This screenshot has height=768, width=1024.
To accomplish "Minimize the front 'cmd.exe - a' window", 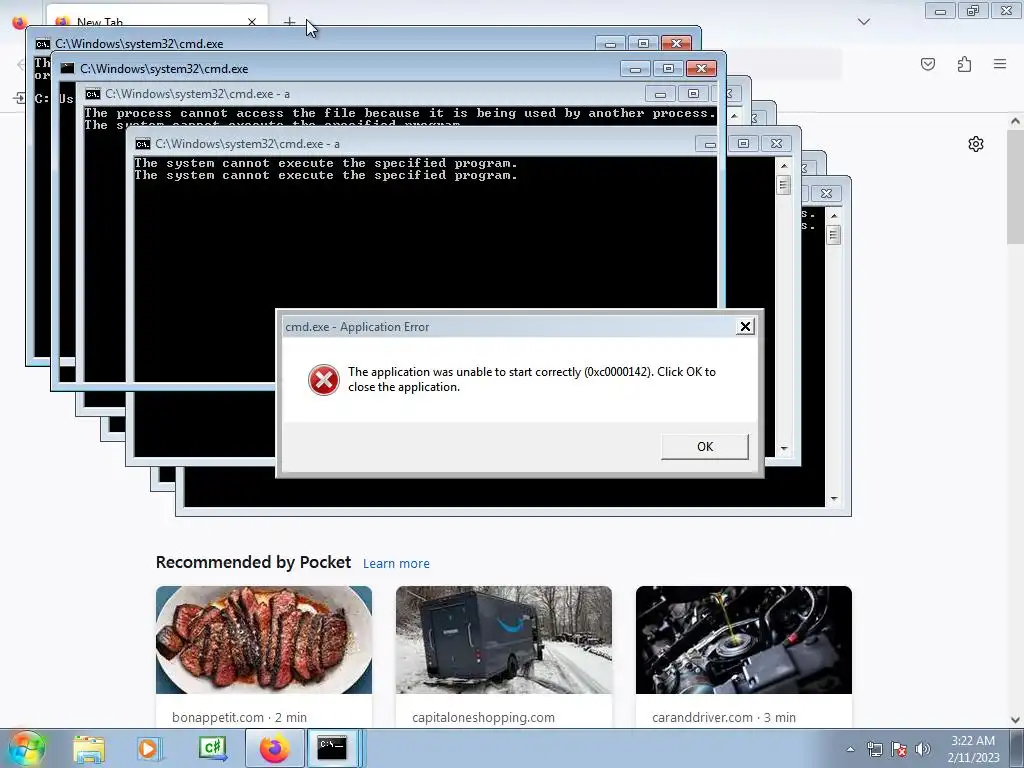I will pos(711,144).
